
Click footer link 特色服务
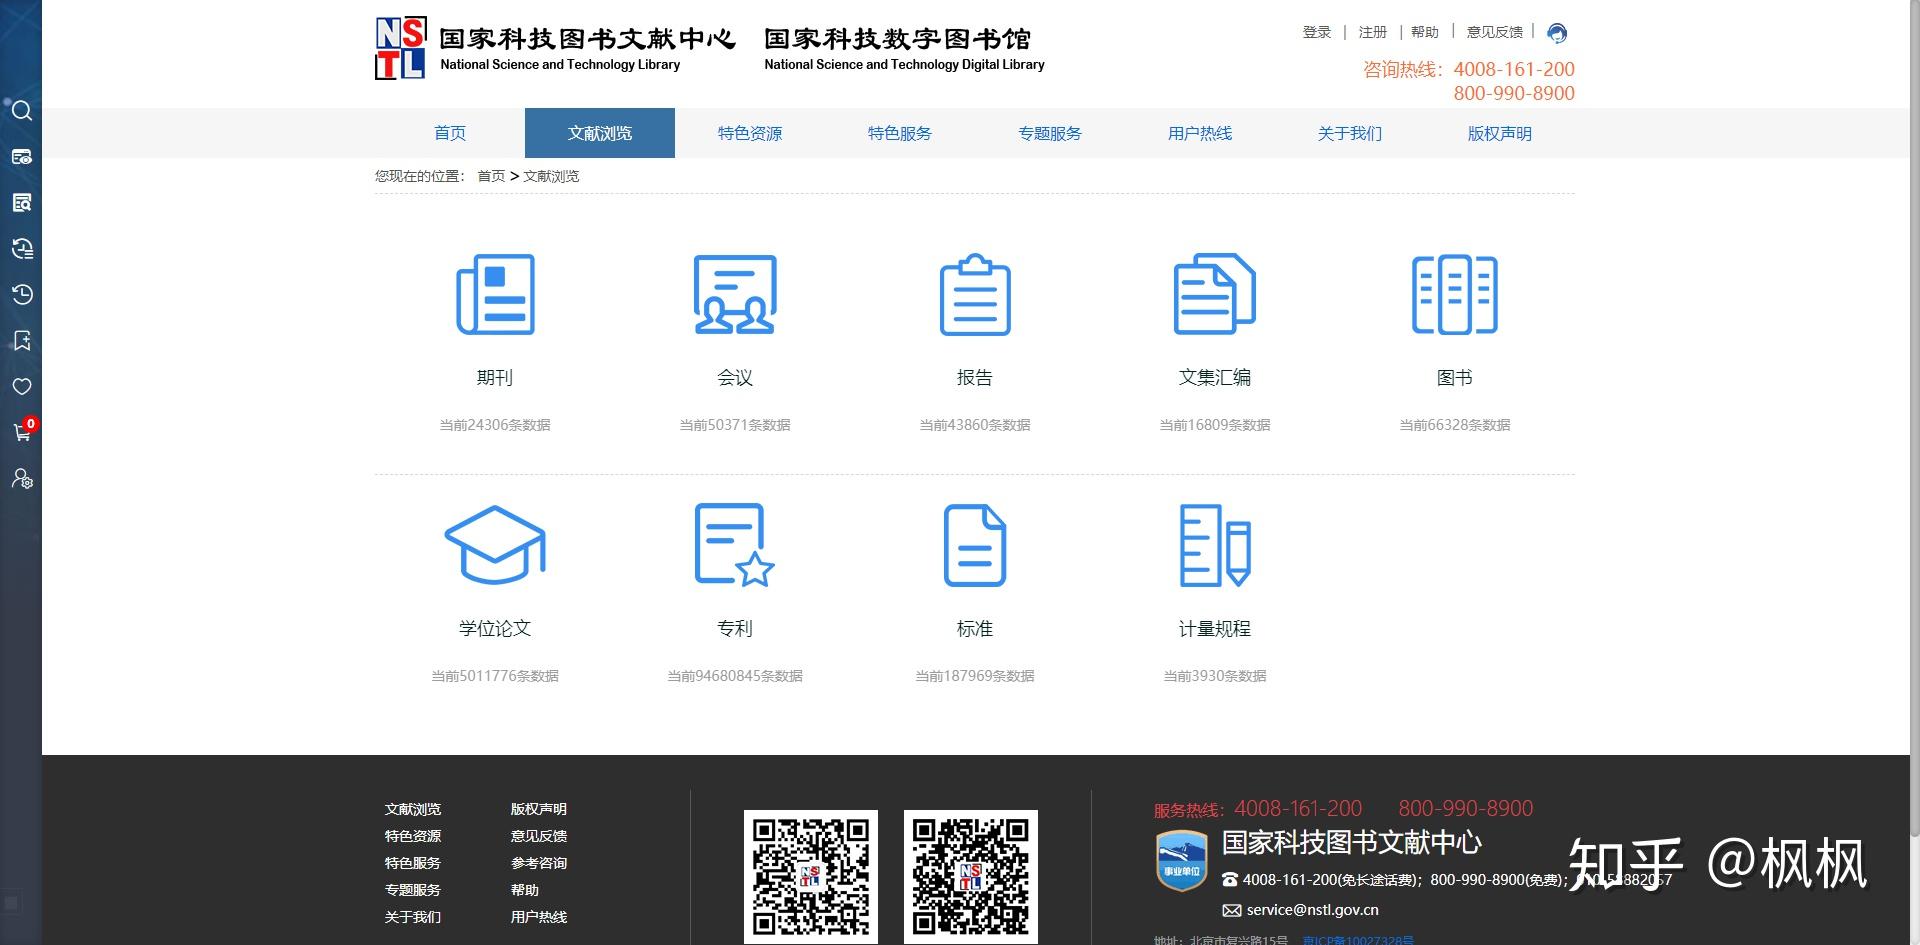tap(413, 863)
